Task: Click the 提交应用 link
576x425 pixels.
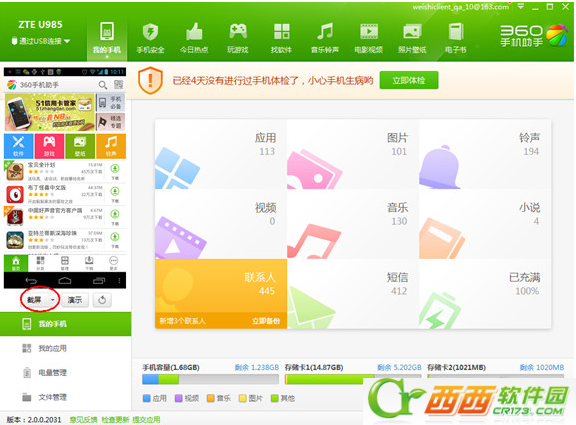Action: coord(146,419)
